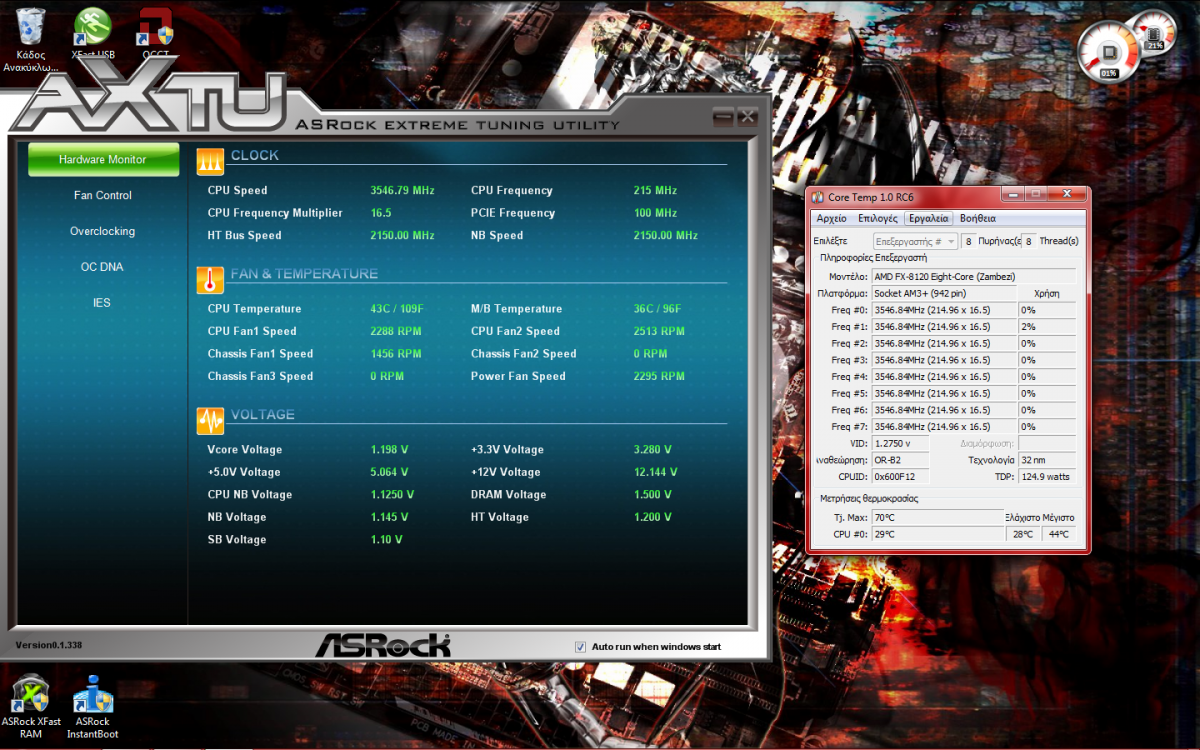Click the CPUID value 0x600F12
1200x750 pixels.
(900, 476)
